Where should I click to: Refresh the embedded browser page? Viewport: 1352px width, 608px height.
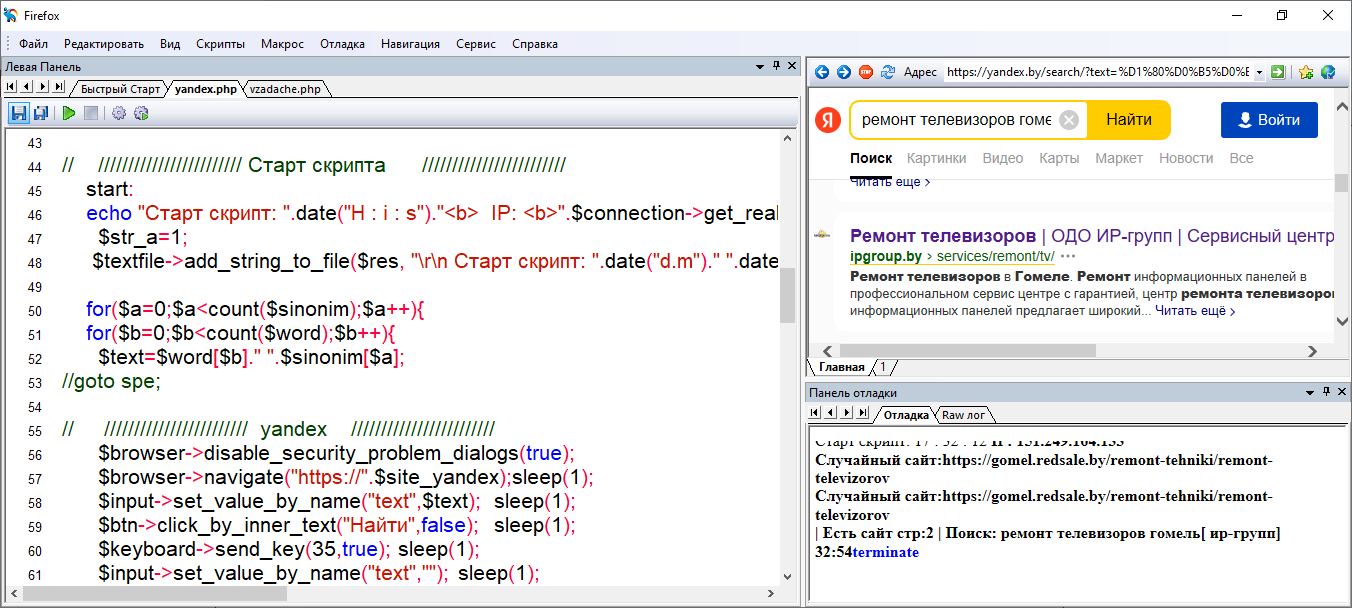tap(886, 72)
